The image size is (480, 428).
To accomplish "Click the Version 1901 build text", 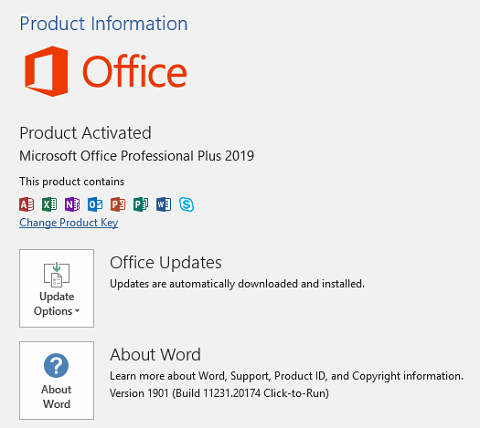I will (x=219, y=393).
